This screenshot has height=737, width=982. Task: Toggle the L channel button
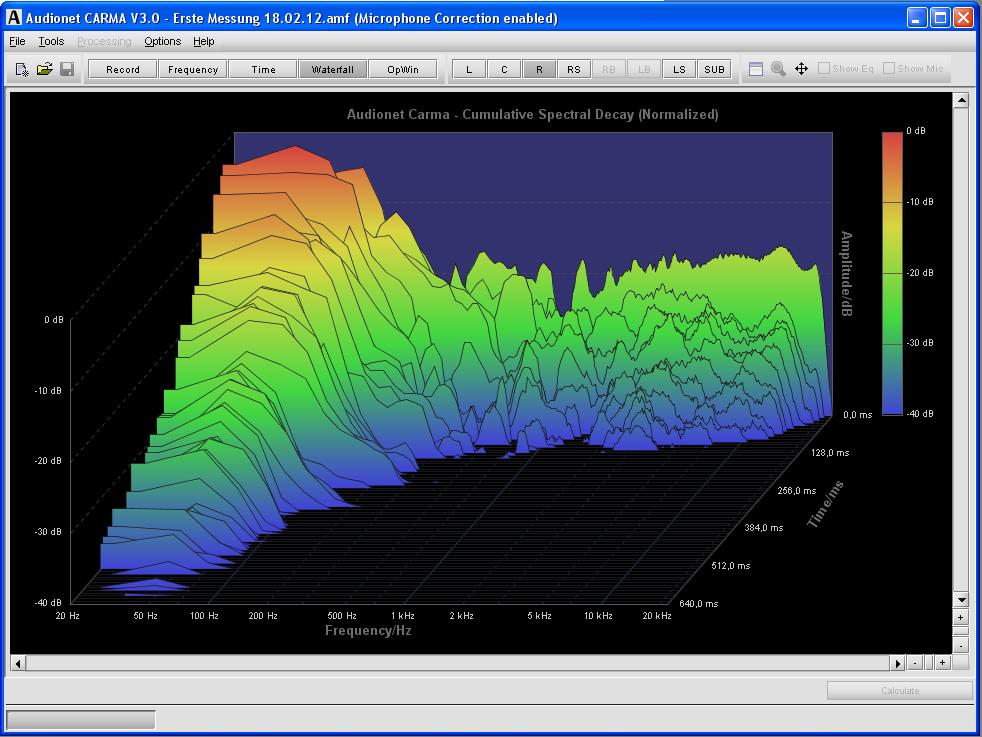coord(469,69)
